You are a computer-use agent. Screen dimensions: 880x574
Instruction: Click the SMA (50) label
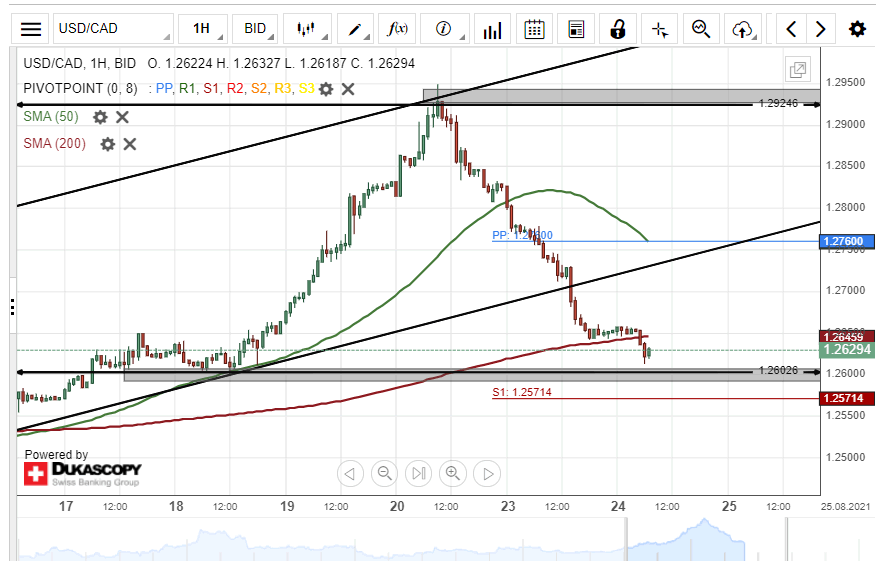tap(51, 117)
